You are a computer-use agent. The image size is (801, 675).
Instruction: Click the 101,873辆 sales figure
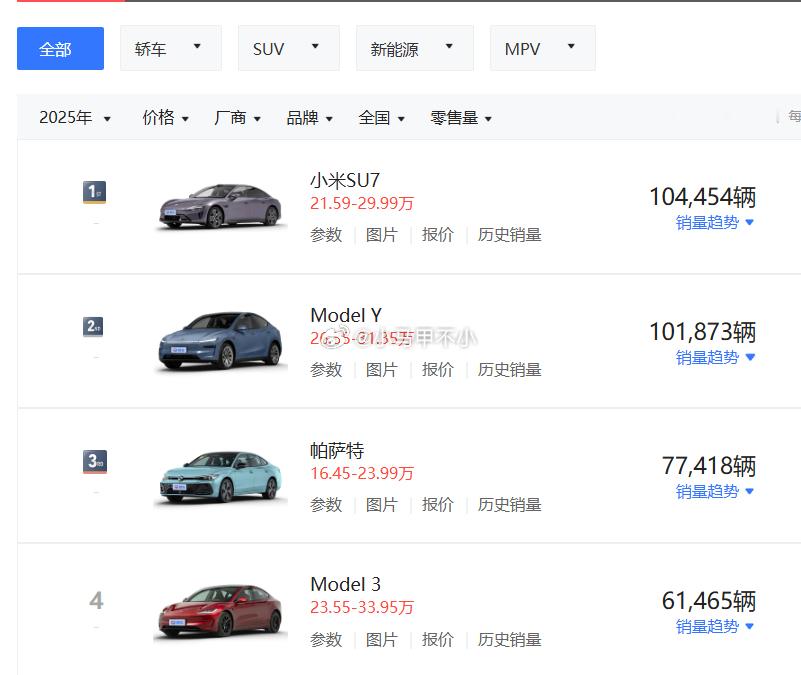click(702, 332)
